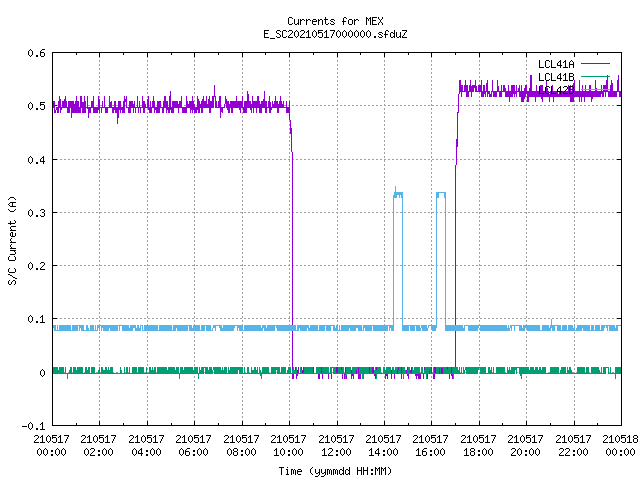Click the 210517 10:00 x-axis tick label
The width and height of the screenshot is (640, 480).
pos(288,445)
